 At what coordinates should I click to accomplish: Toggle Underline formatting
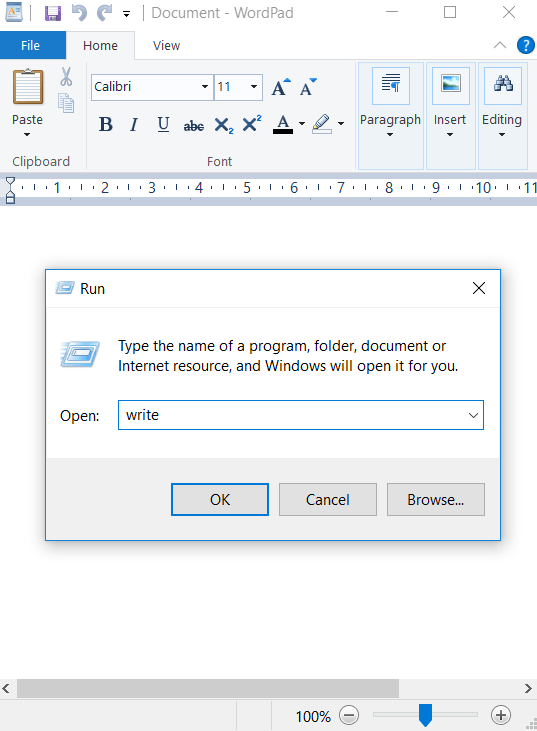click(163, 124)
